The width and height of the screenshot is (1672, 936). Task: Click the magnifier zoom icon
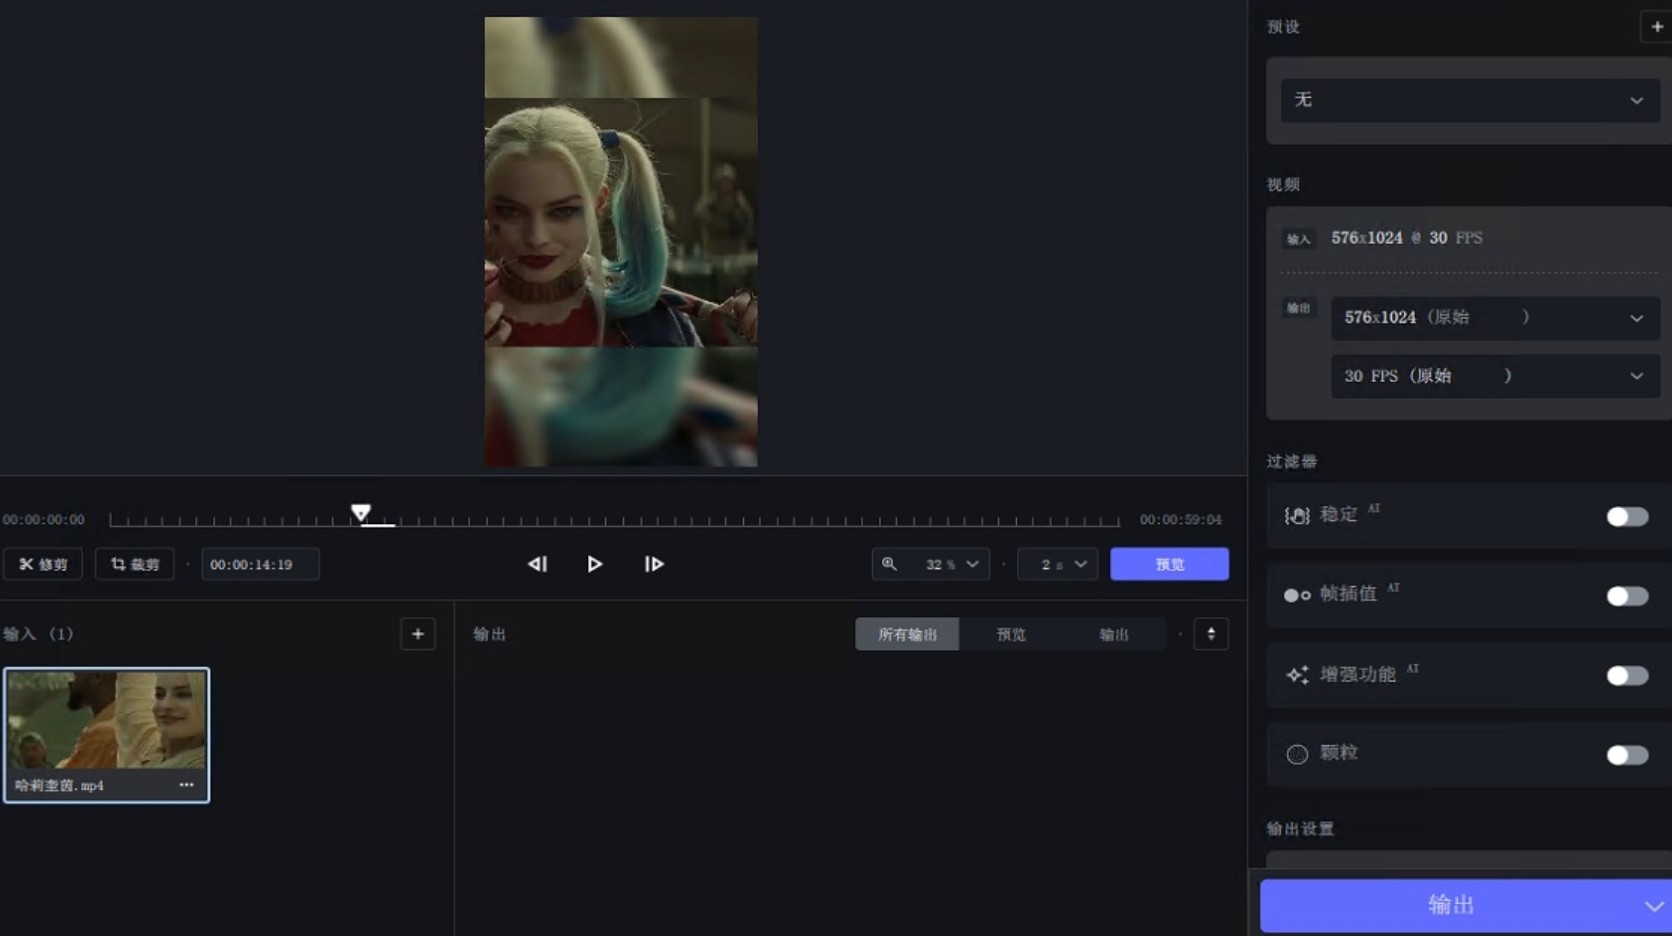point(889,564)
